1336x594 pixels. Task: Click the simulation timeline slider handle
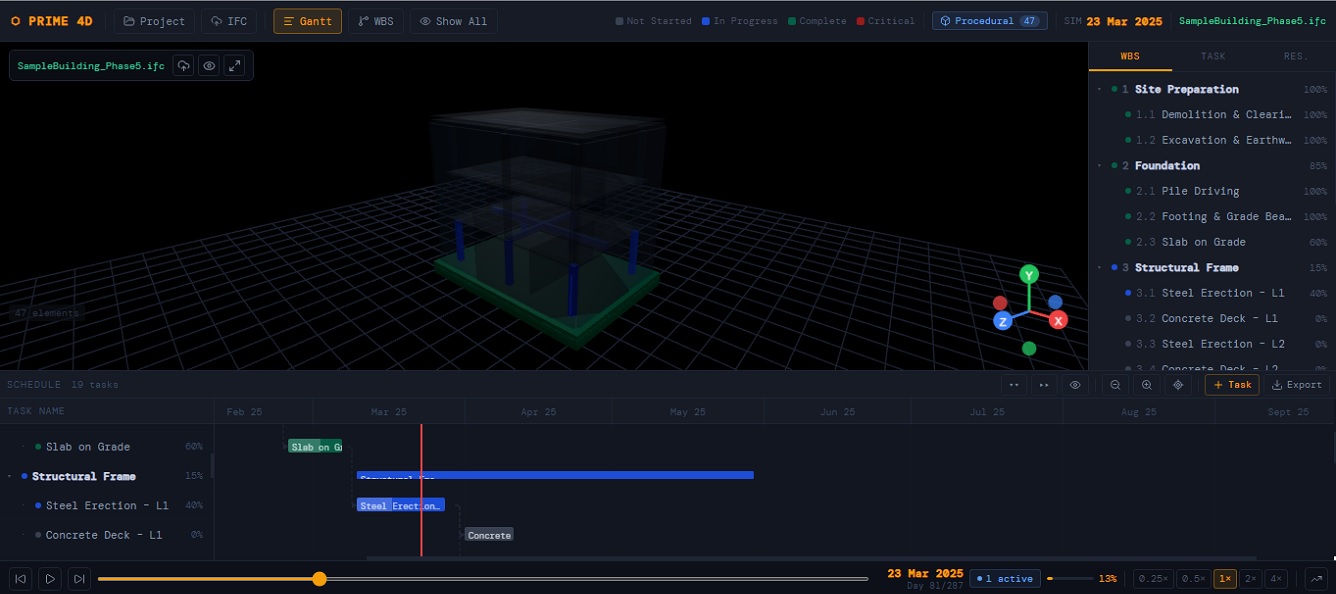tap(319, 578)
